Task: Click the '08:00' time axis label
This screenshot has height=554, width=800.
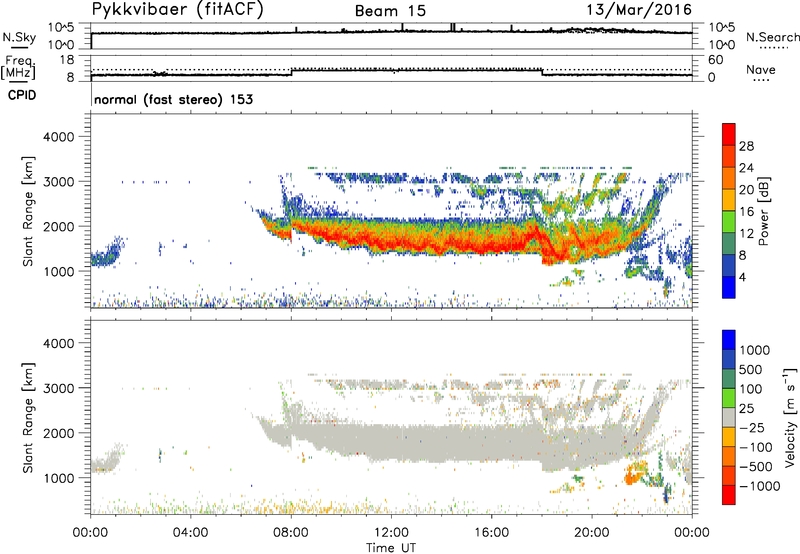Action: coord(291,533)
